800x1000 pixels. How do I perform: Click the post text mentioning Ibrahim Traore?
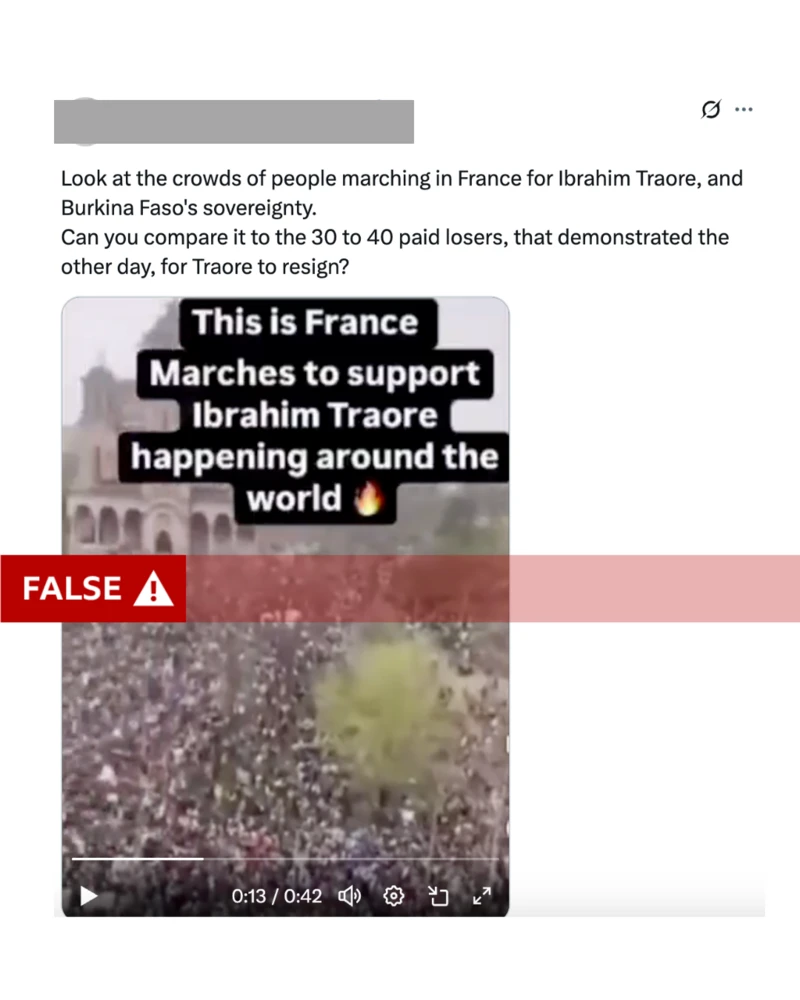click(402, 193)
